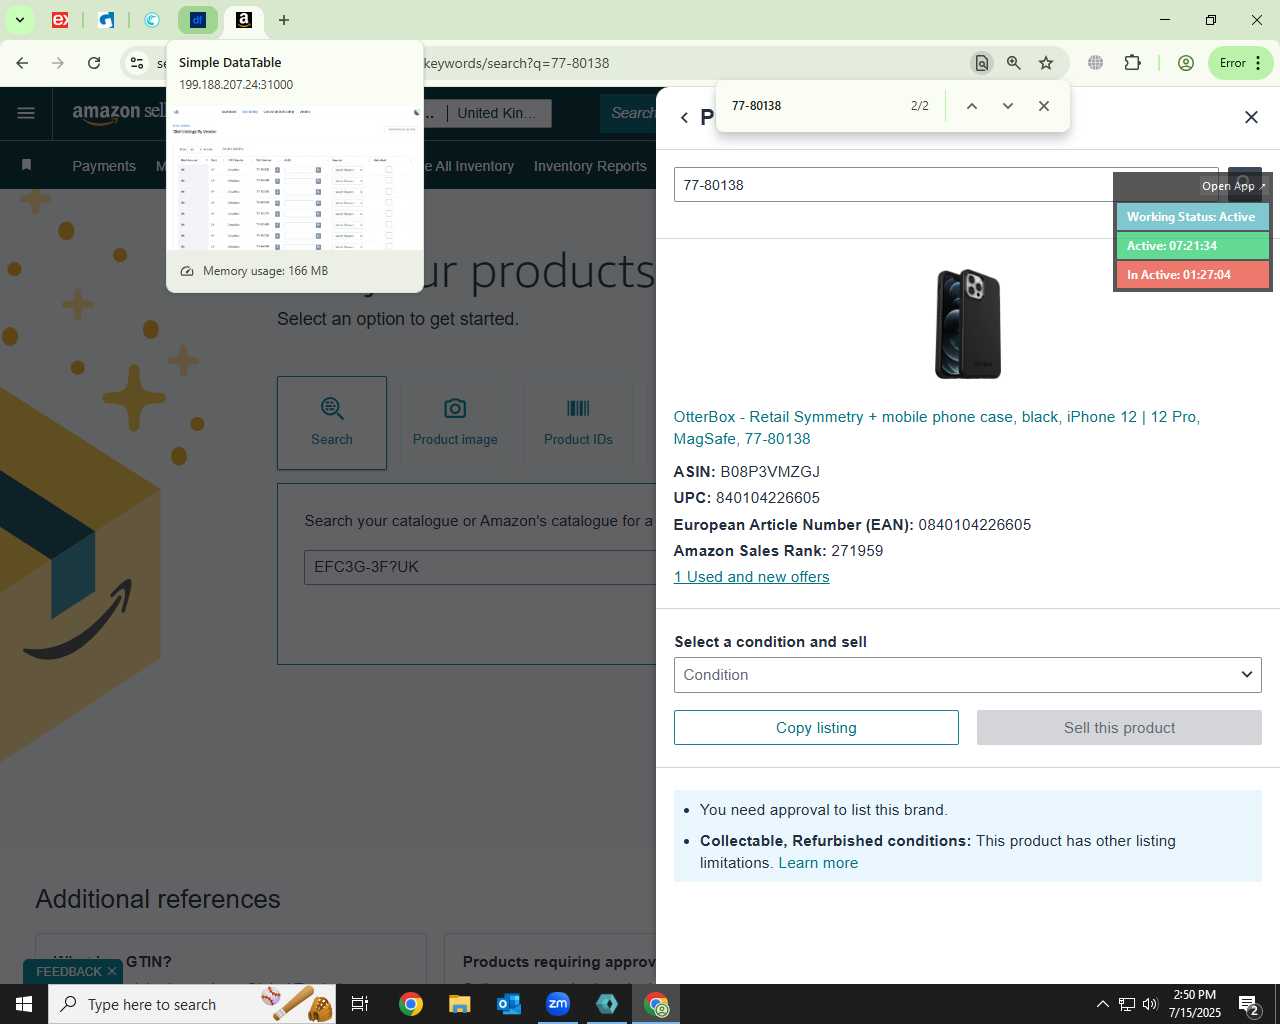Click the bookmark flag icon in Amazon nav
The height and width of the screenshot is (1024, 1280).
26,165
